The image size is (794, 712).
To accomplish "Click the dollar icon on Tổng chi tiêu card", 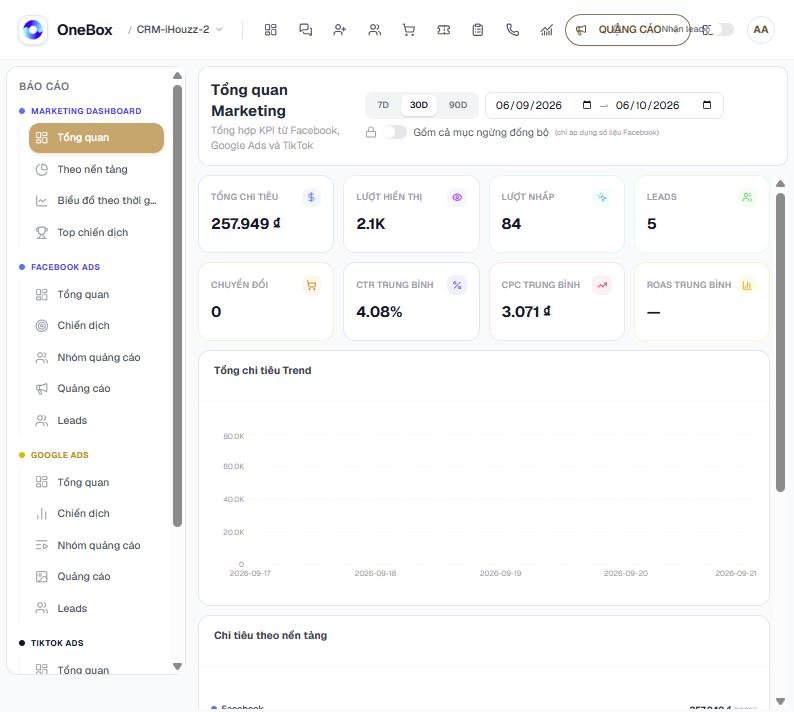I will pyautogui.click(x=311, y=197).
